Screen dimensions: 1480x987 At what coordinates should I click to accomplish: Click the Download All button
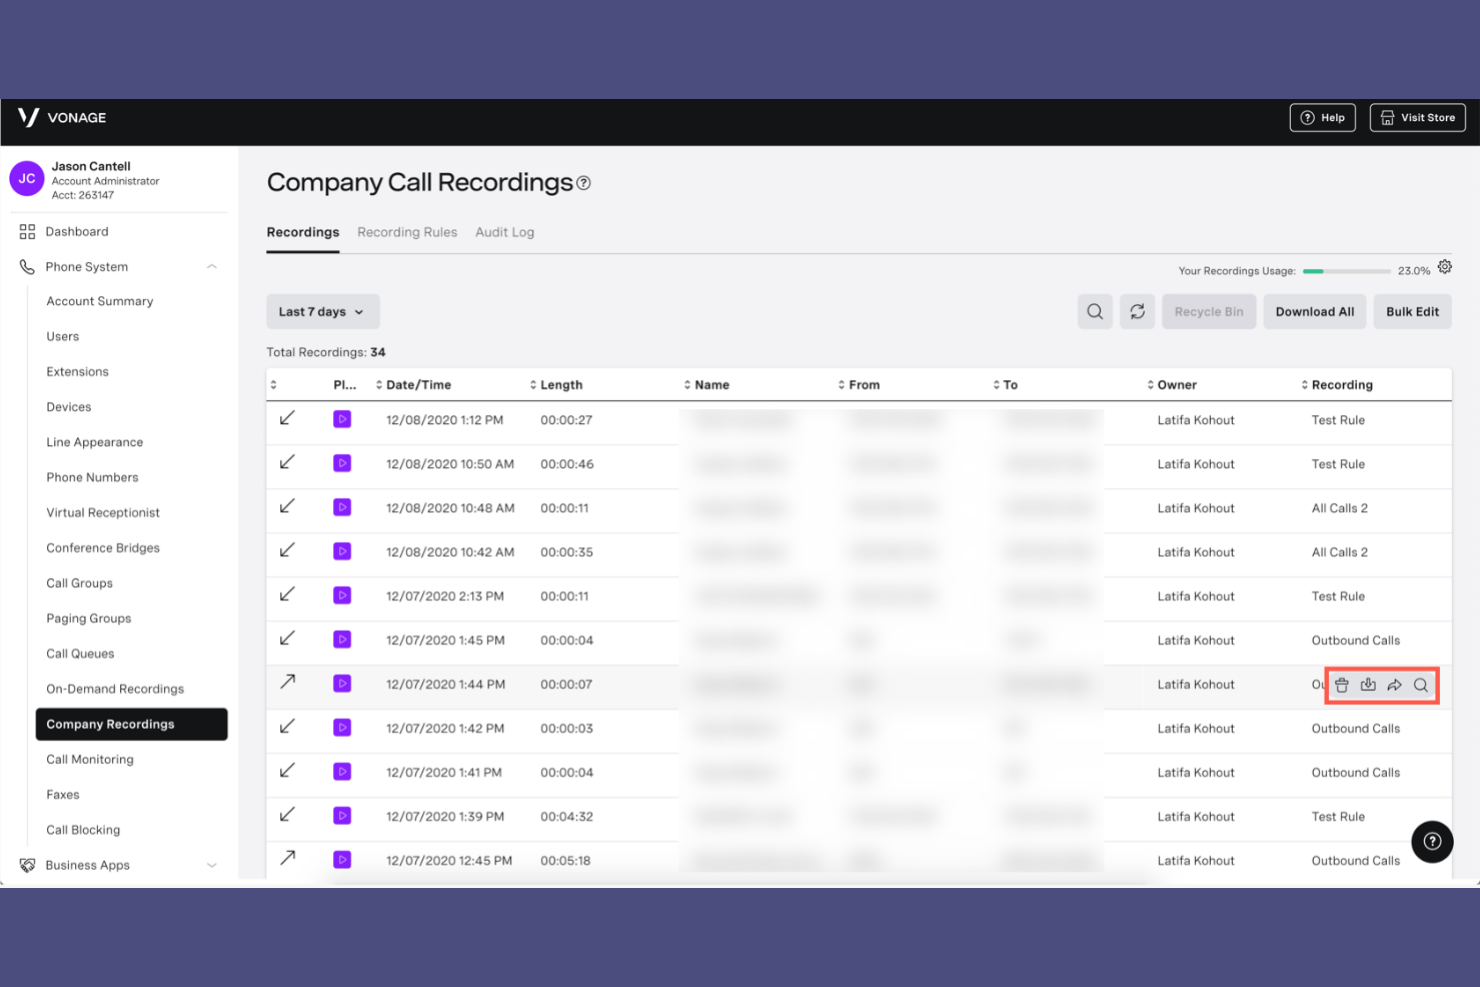click(x=1314, y=311)
